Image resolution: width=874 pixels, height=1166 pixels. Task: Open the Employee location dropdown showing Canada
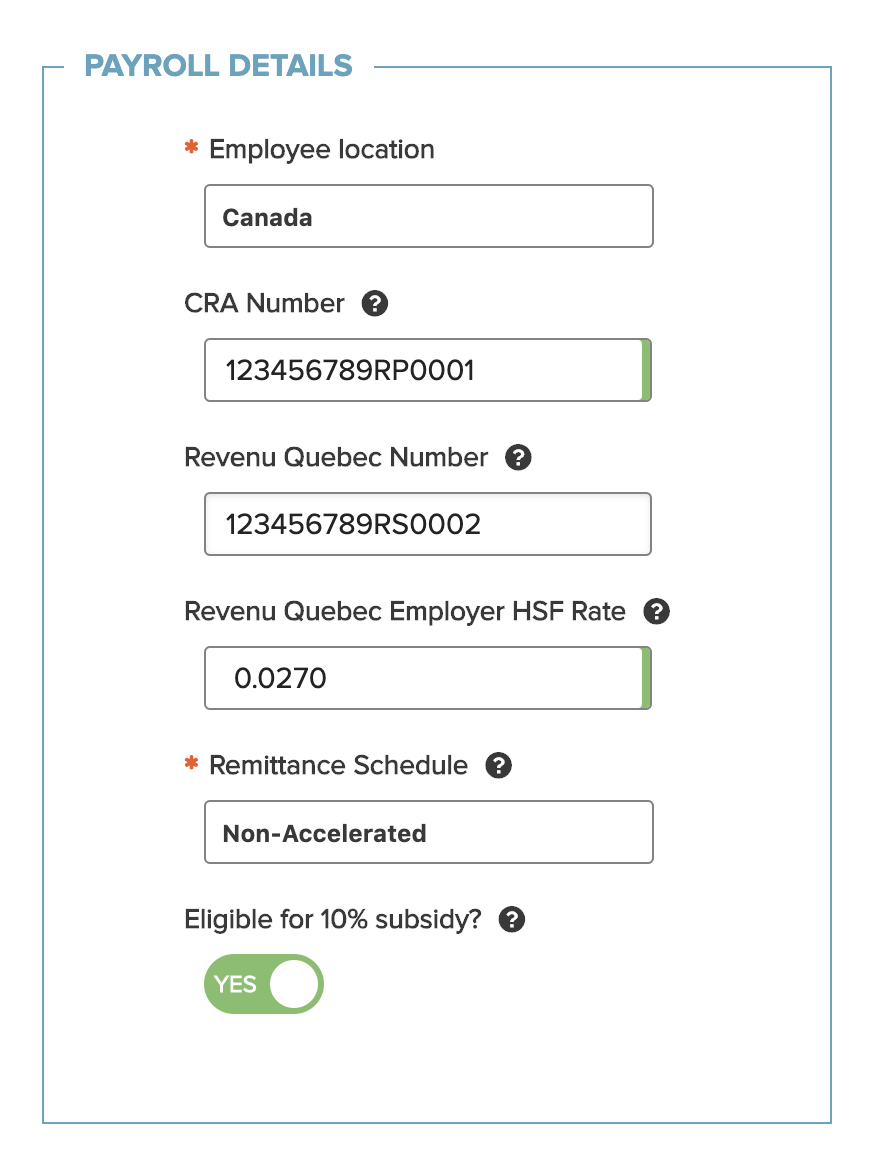click(428, 216)
